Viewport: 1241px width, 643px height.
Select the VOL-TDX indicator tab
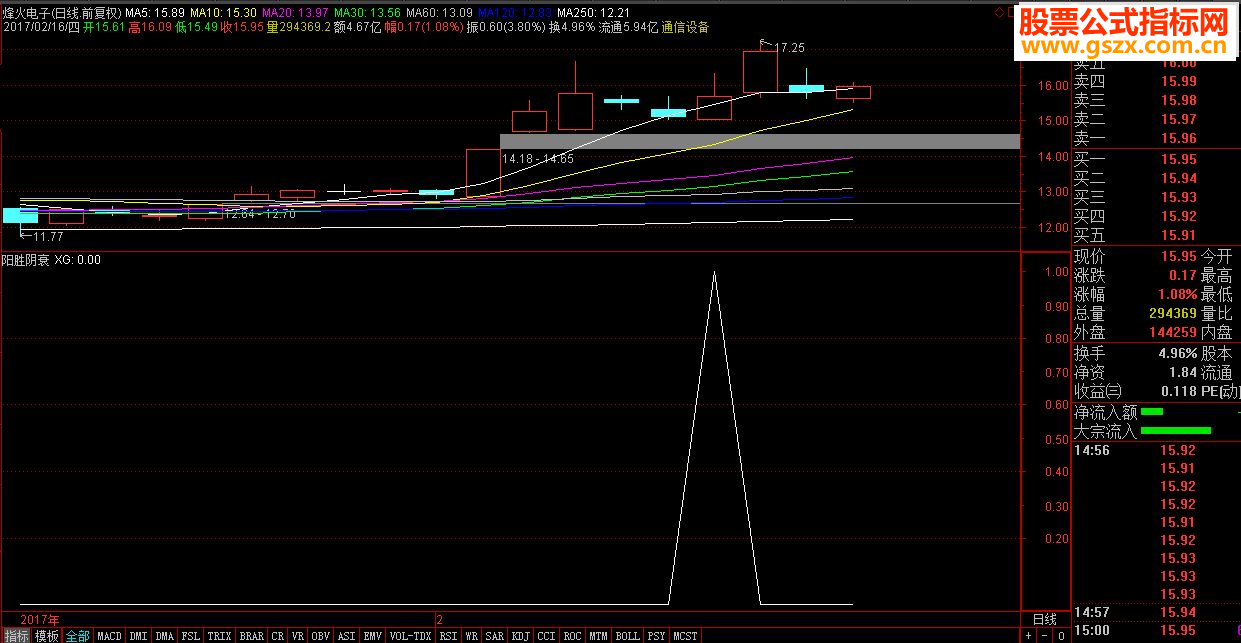pyautogui.click(x=410, y=636)
